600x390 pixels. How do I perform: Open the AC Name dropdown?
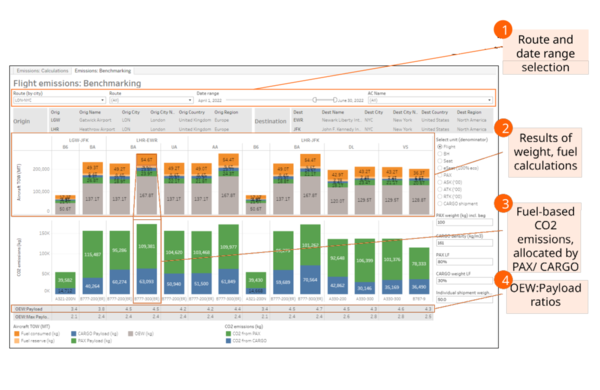click(x=430, y=100)
